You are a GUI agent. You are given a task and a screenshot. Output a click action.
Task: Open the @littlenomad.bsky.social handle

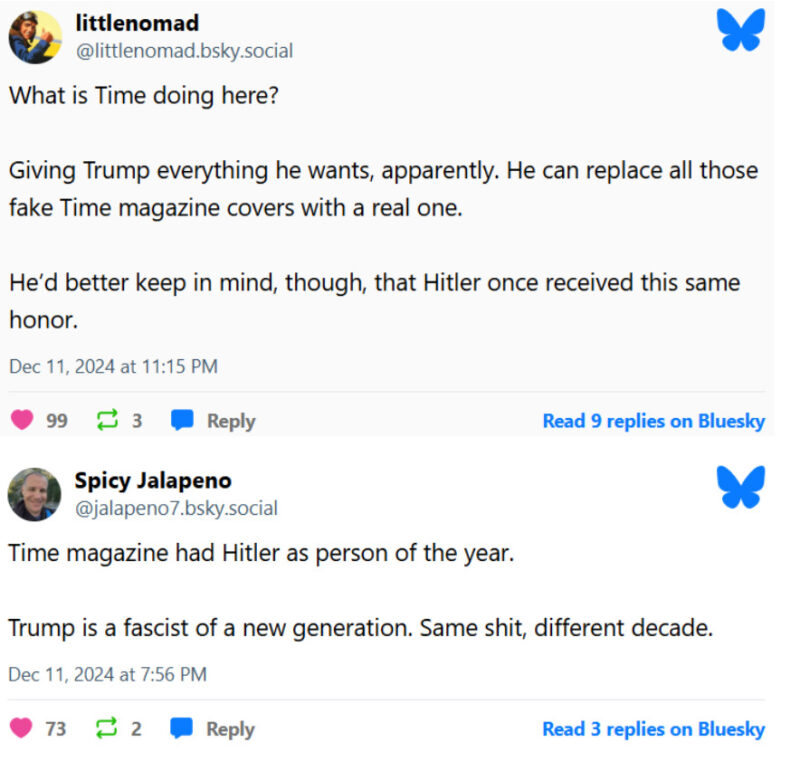click(184, 51)
